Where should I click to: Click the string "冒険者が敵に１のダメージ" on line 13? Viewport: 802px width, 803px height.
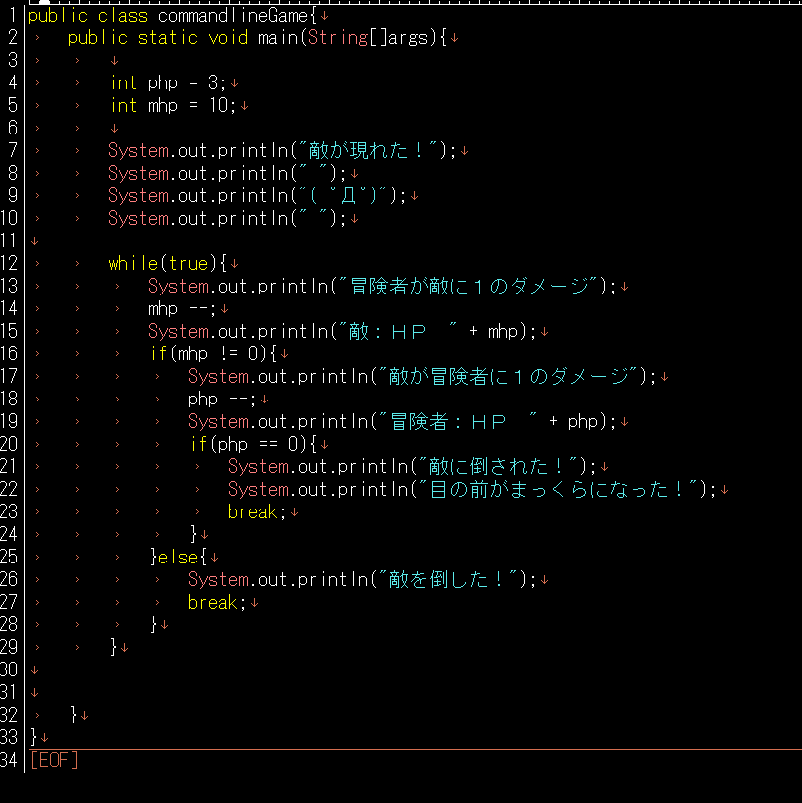(468, 286)
